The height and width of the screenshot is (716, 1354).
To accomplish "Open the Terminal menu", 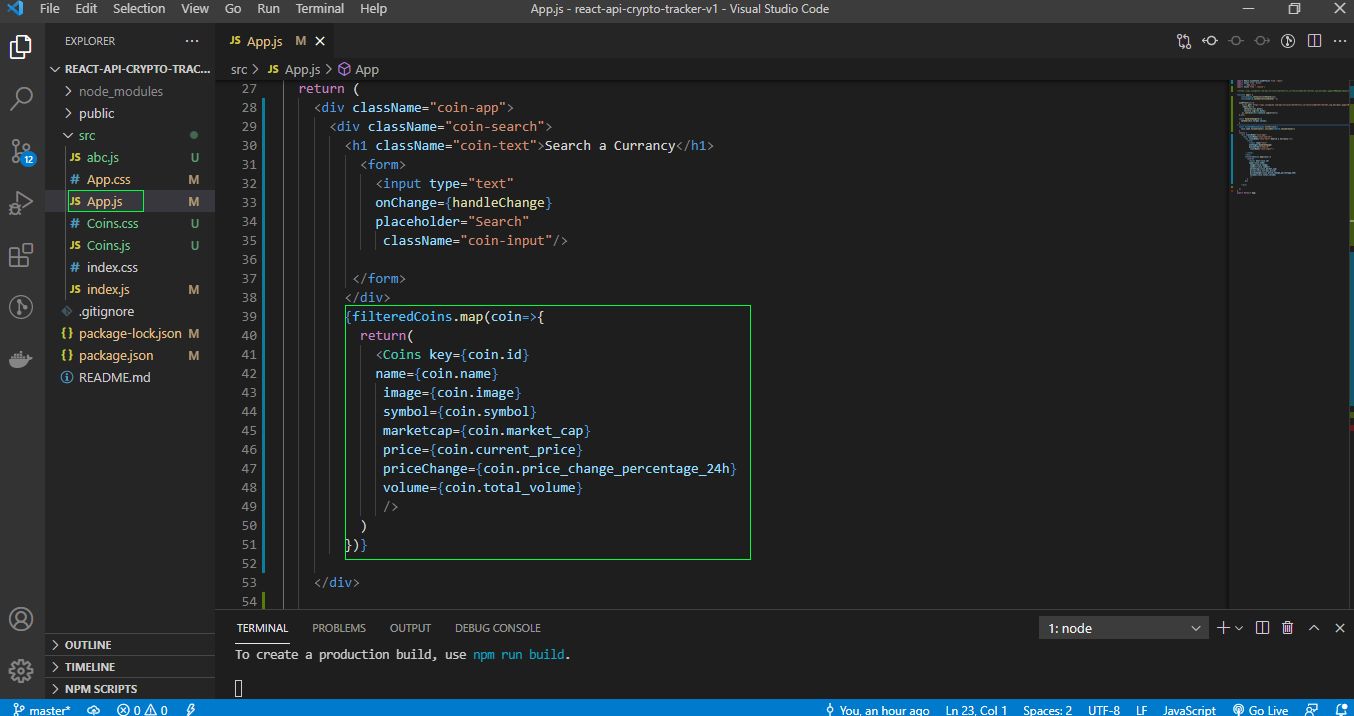I will (x=320, y=9).
